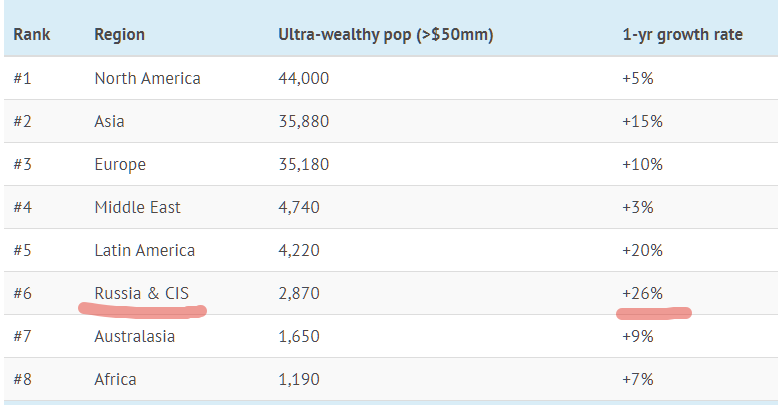778x405 pixels.
Task: Select the Australasia region cell
Action: (134, 336)
